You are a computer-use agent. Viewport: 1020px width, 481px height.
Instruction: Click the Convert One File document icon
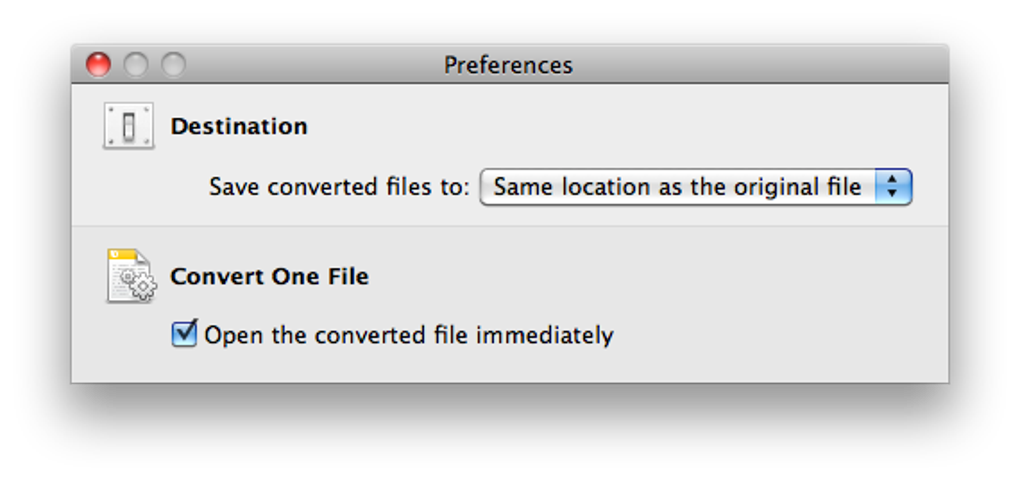[127, 273]
